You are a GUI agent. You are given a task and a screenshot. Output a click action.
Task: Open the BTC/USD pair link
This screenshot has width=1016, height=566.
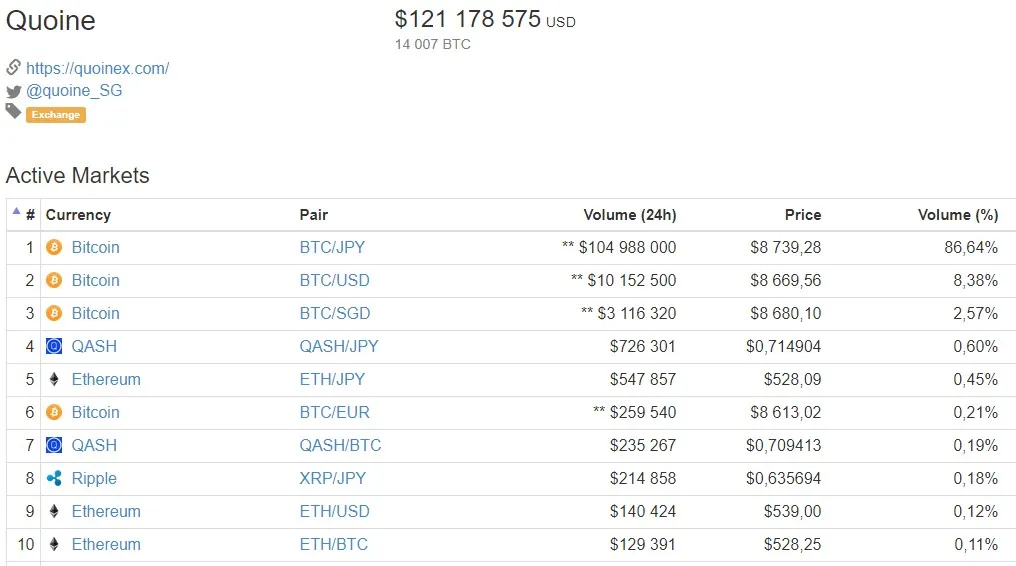[x=334, y=280]
